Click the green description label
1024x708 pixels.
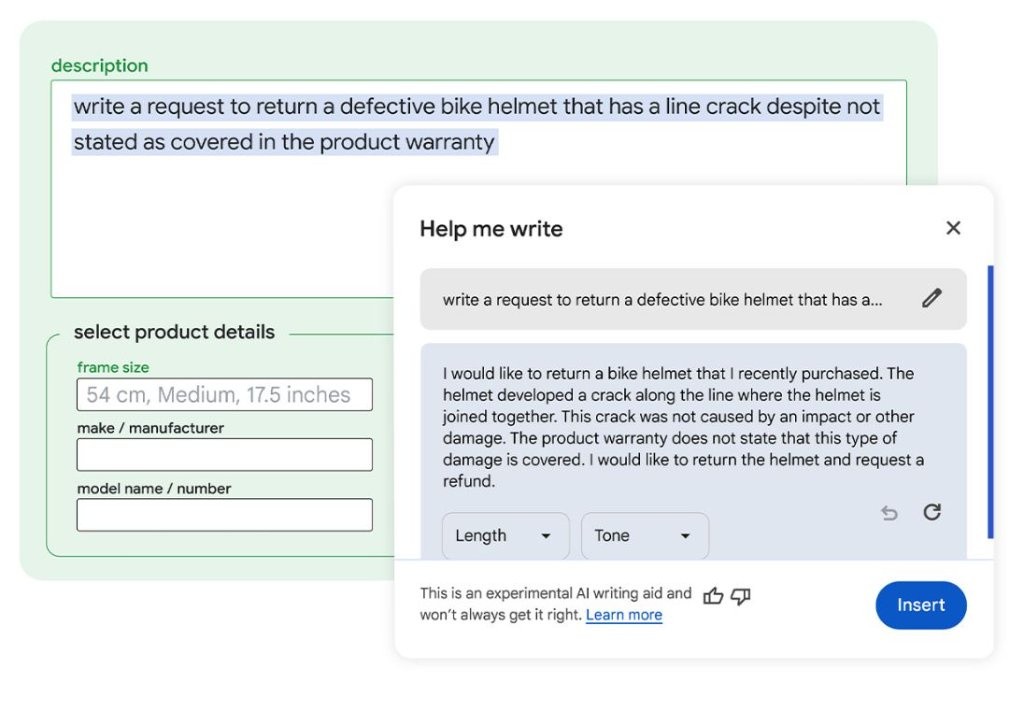(x=99, y=66)
